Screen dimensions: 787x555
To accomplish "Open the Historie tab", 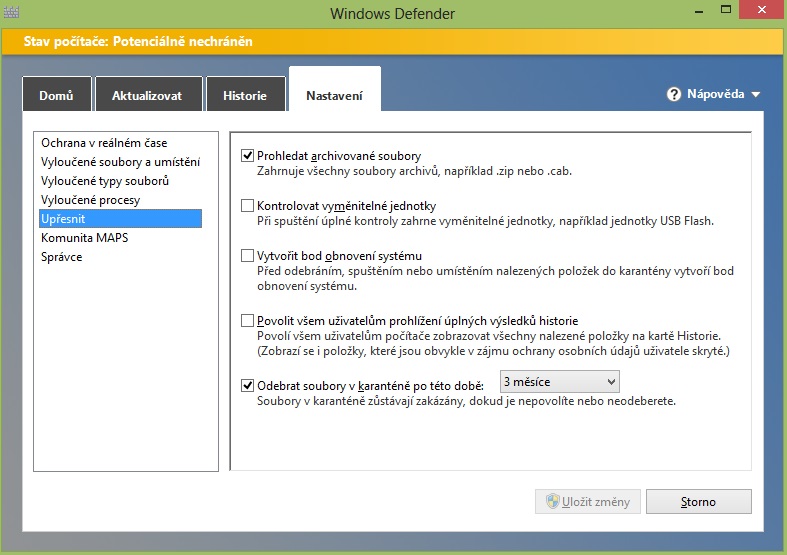I will pos(245,94).
